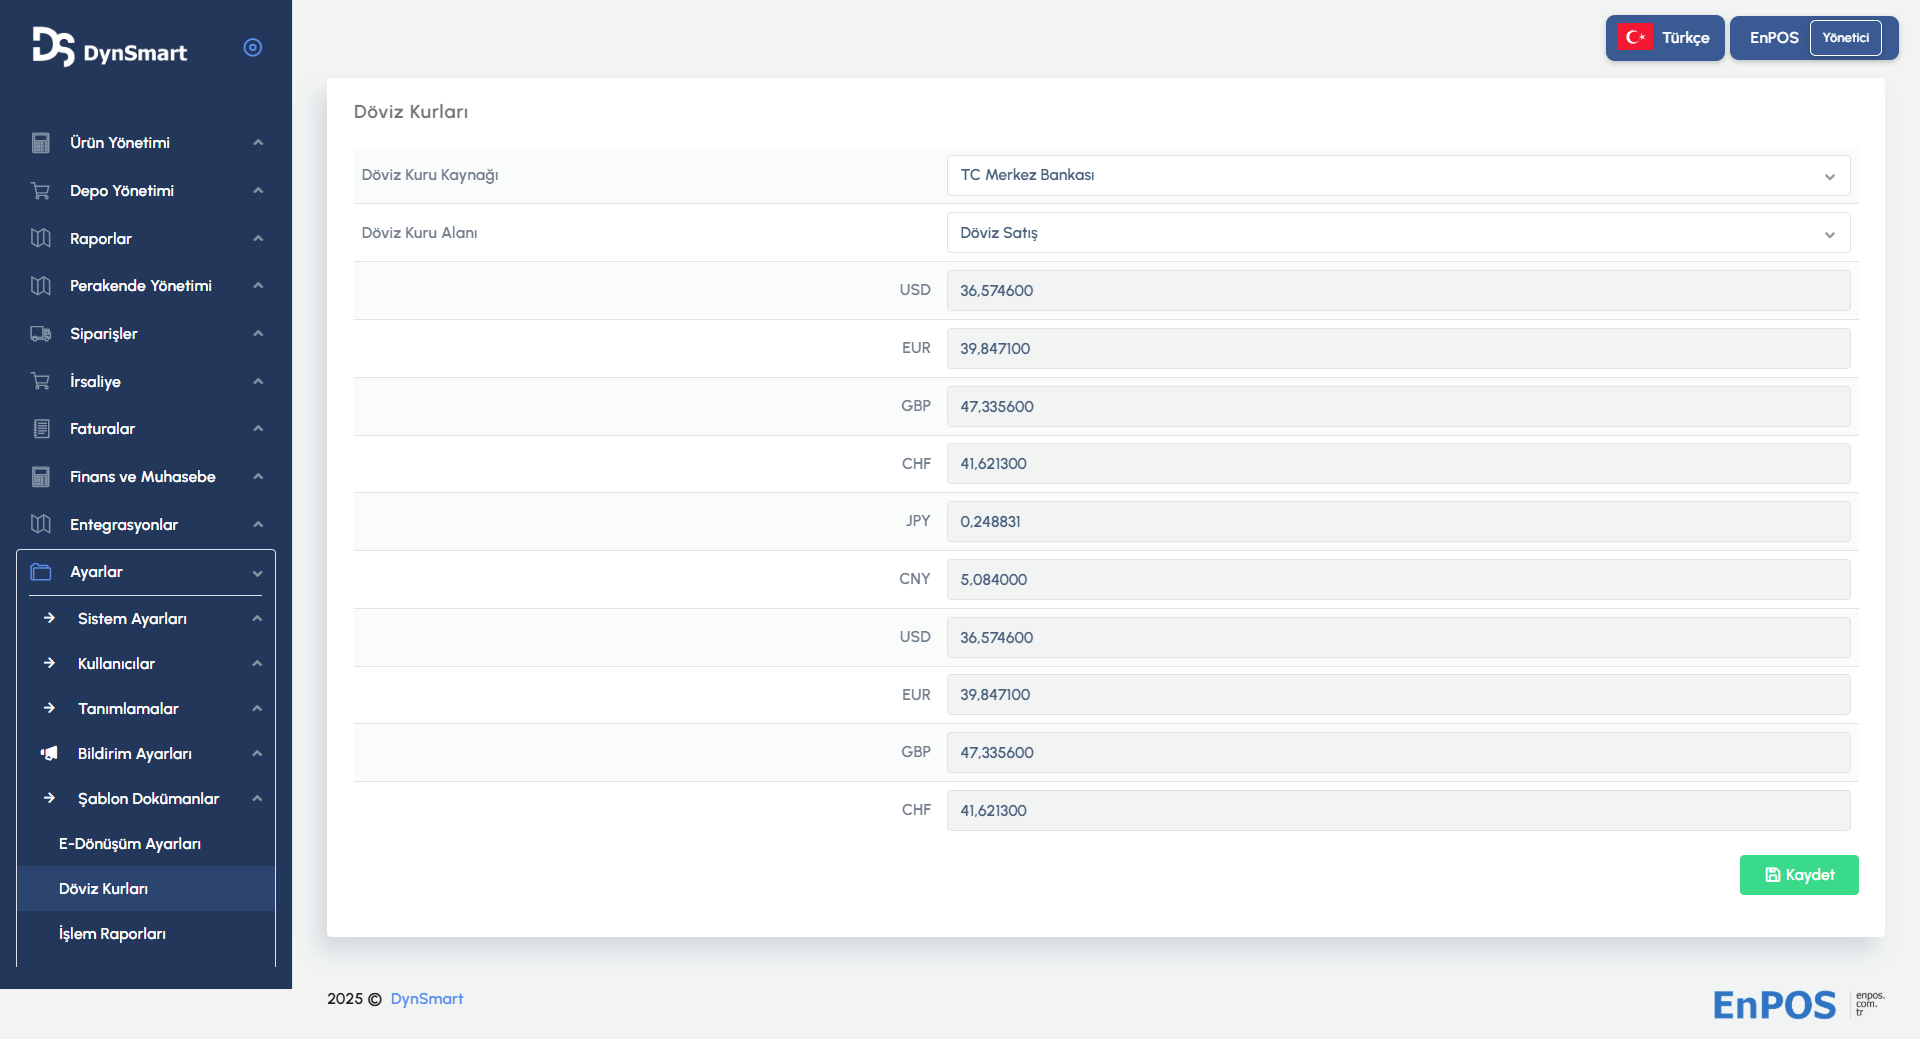The image size is (1920, 1039).
Task: Click the DynSmart logo icon
Action: click(53, 47)
